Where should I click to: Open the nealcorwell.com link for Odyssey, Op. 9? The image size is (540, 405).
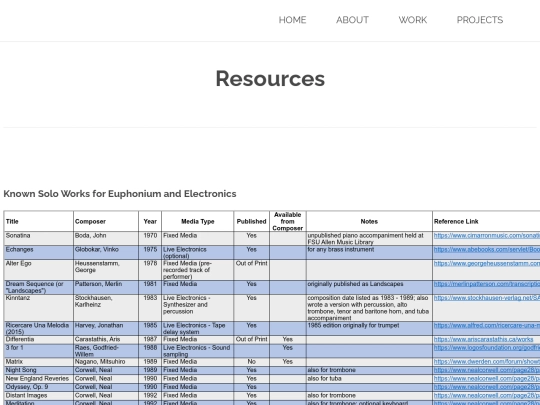point(487,387)
